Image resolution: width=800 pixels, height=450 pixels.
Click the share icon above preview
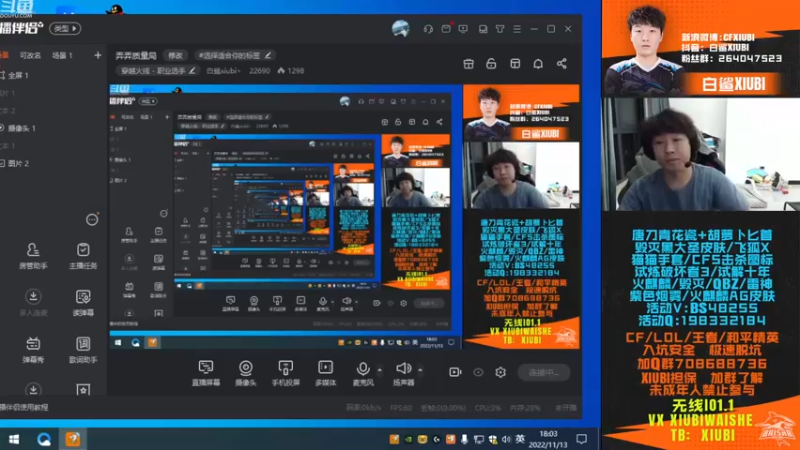click(x=562, y=64)
